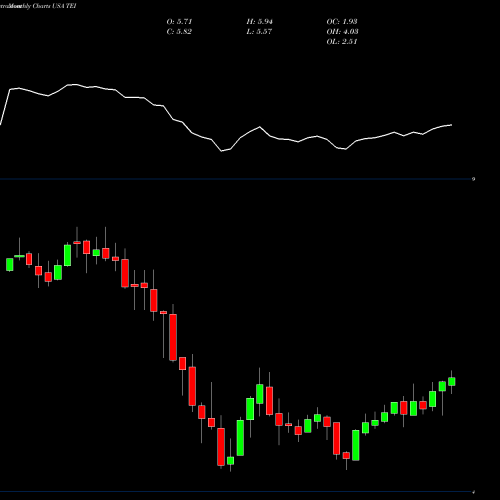Image resolution: width=500 pixels, height=500 pixels.
Task: Click the '9' price axis label
Action: [474, 179]
